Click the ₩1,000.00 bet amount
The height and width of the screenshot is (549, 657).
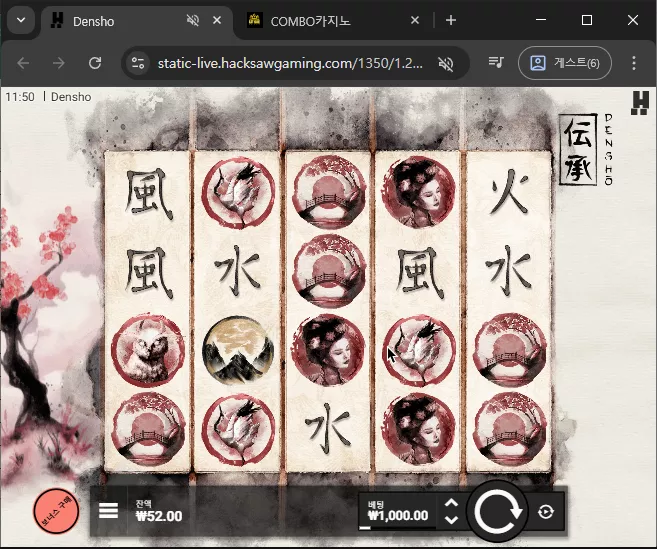(x=398, y=515)
